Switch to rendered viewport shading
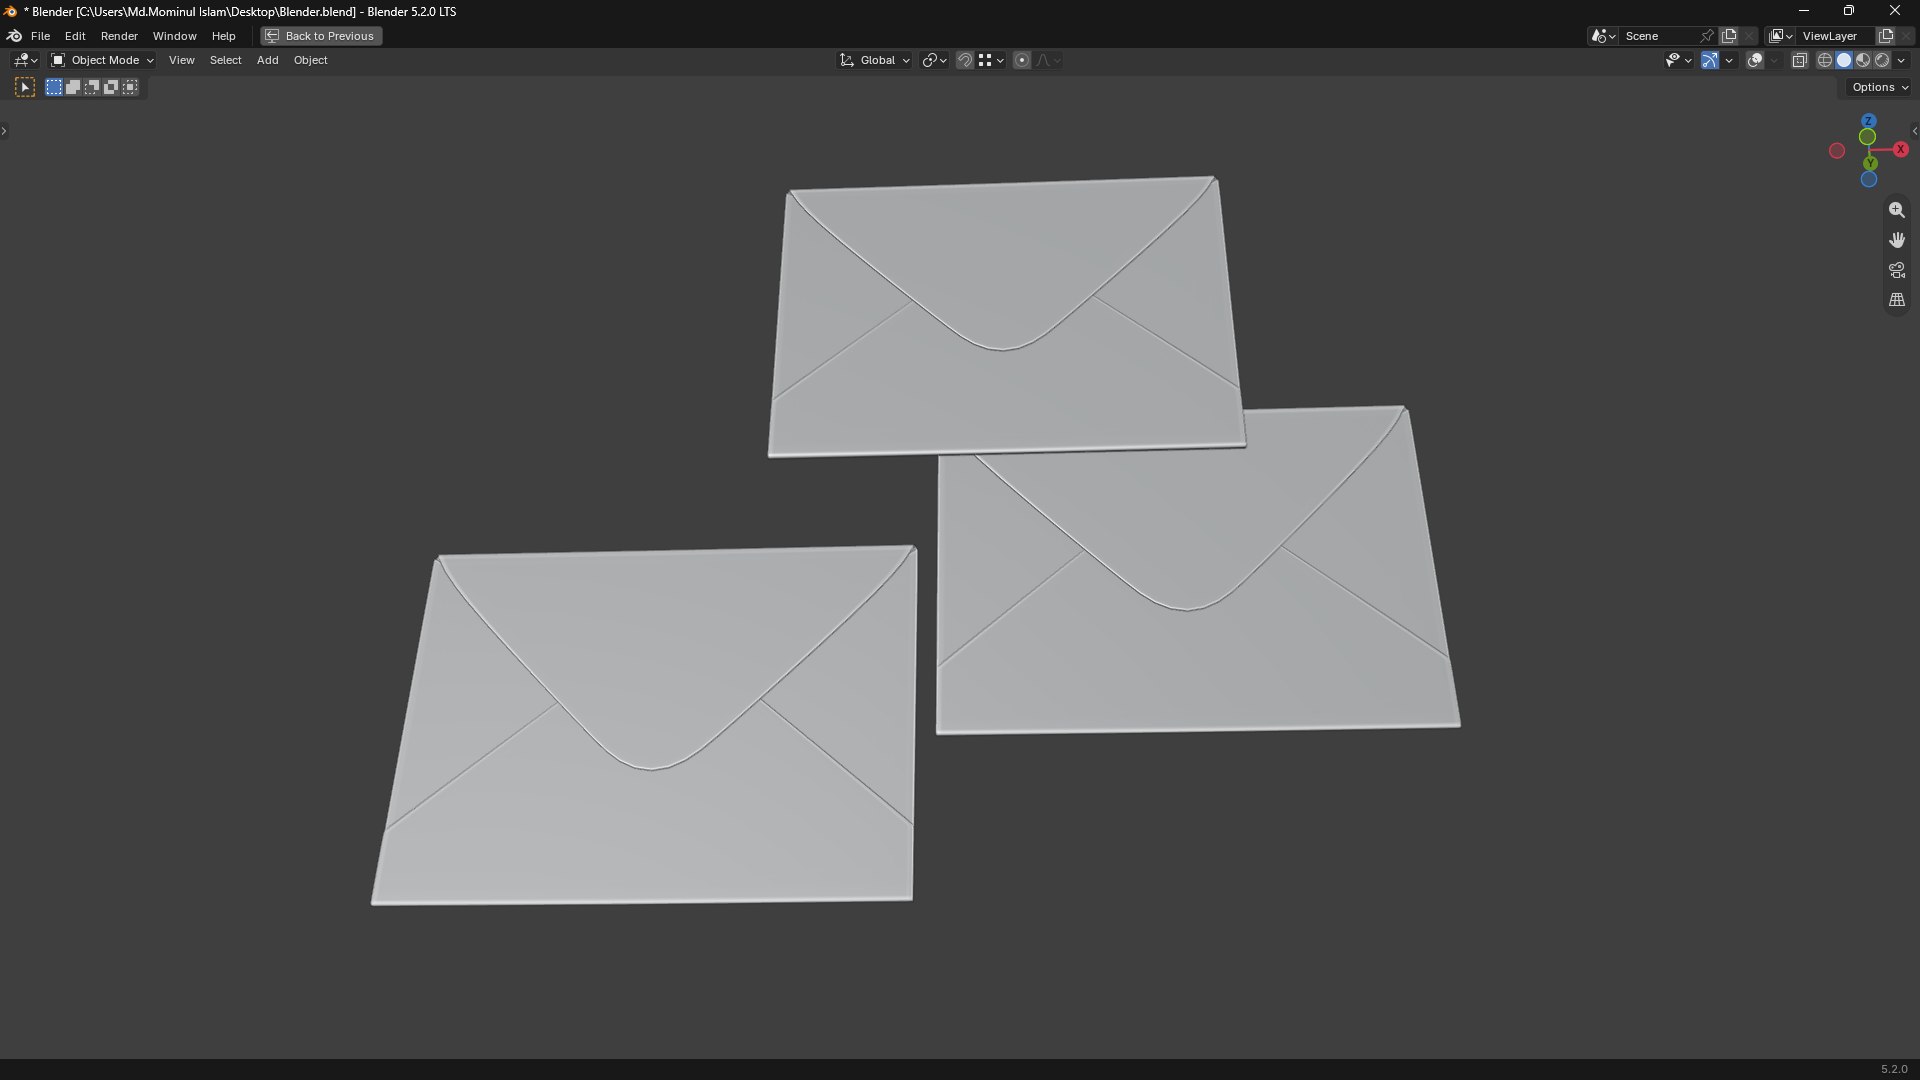This screenshot has width=1920, height=1080. coord(1882,60)
